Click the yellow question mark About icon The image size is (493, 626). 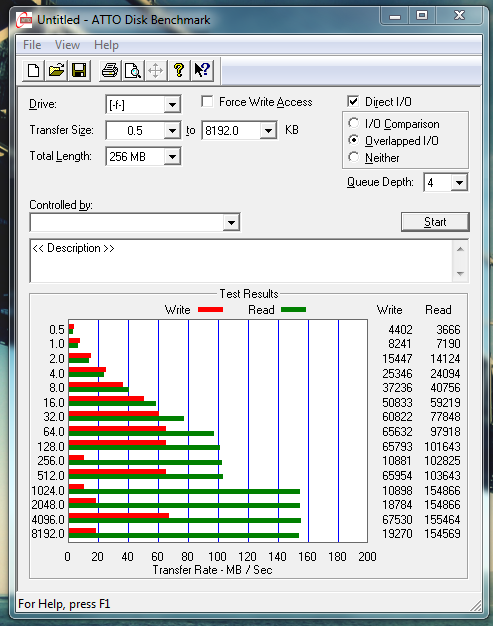pyautogui.click(x=179, y=71)
